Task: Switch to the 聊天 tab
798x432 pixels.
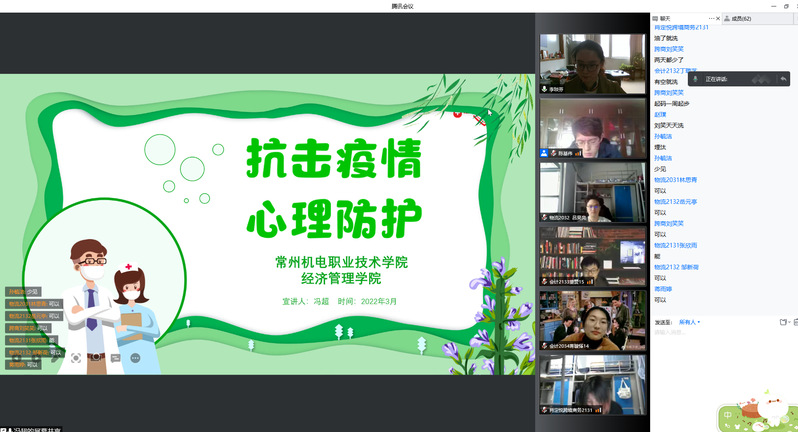Action: [665, 18]
